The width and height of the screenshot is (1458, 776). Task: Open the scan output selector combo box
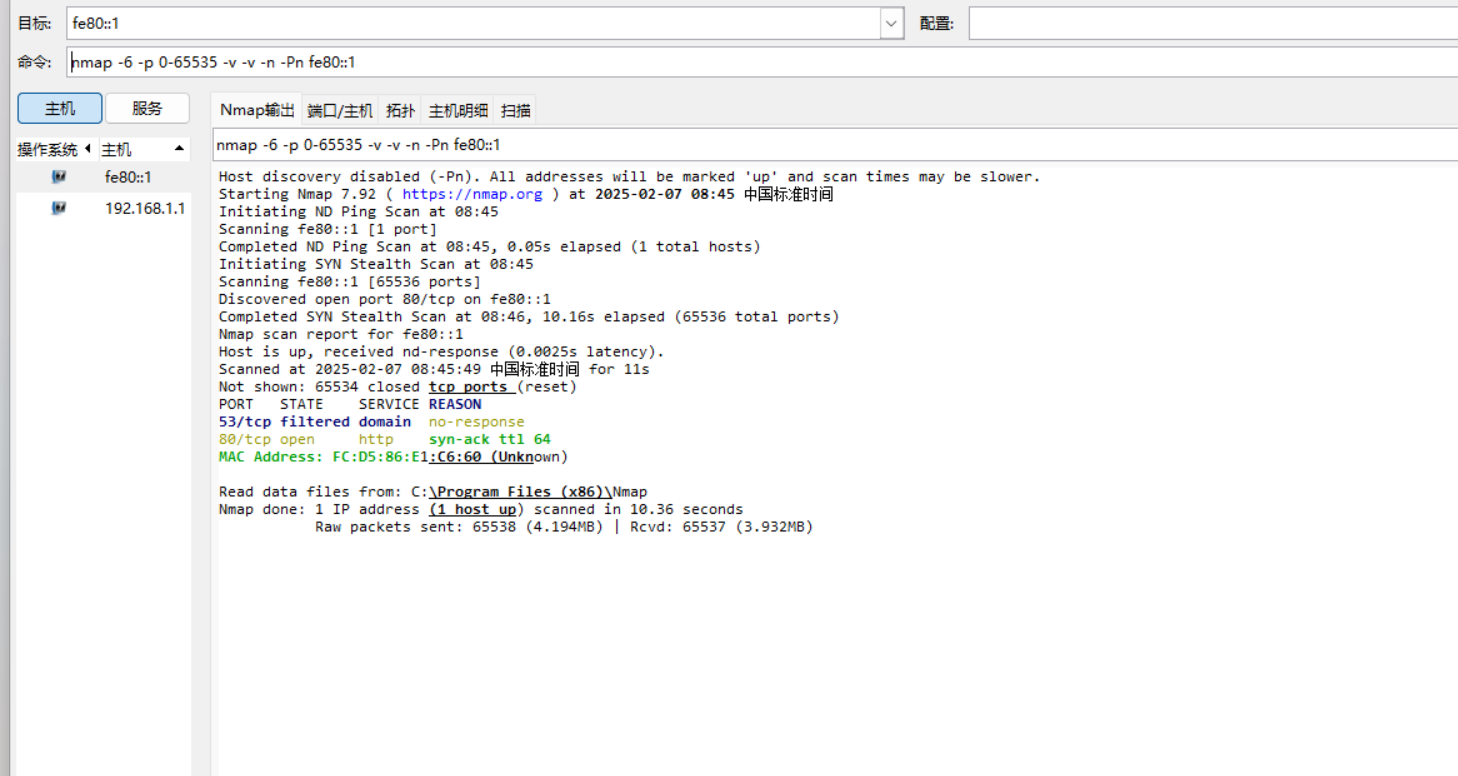[835, 145]
